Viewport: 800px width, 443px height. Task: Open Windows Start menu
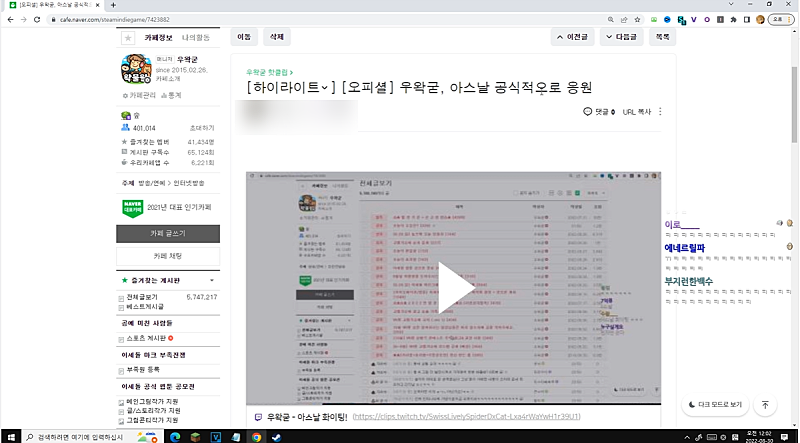[x=11, y=437]
